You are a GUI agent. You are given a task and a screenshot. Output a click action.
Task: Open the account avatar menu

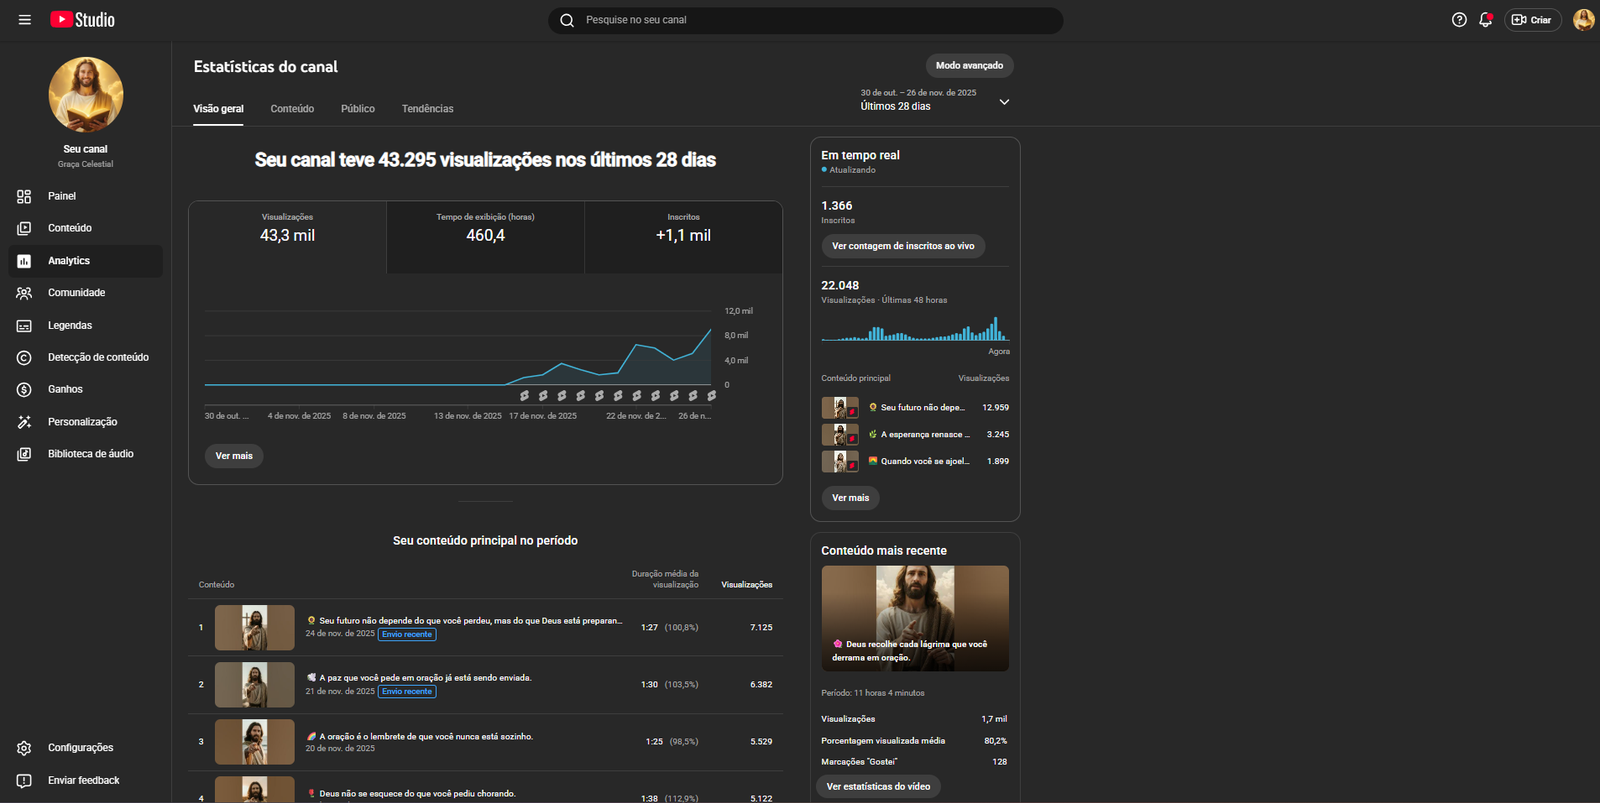click(x=1583, y=20)
